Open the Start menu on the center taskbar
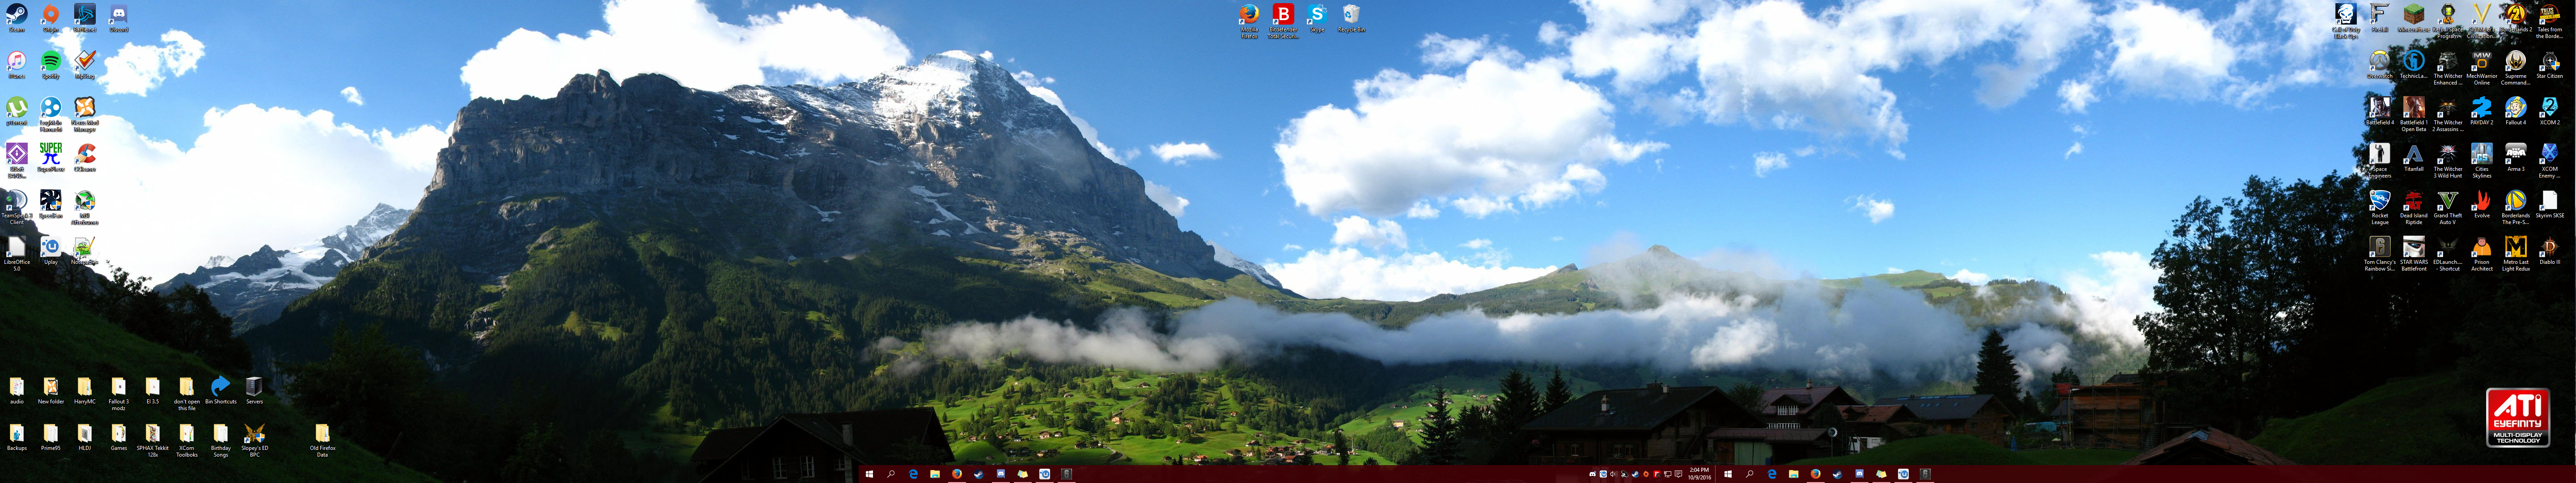The width and height of the screenshot is (2576, 483). [869, 474]
